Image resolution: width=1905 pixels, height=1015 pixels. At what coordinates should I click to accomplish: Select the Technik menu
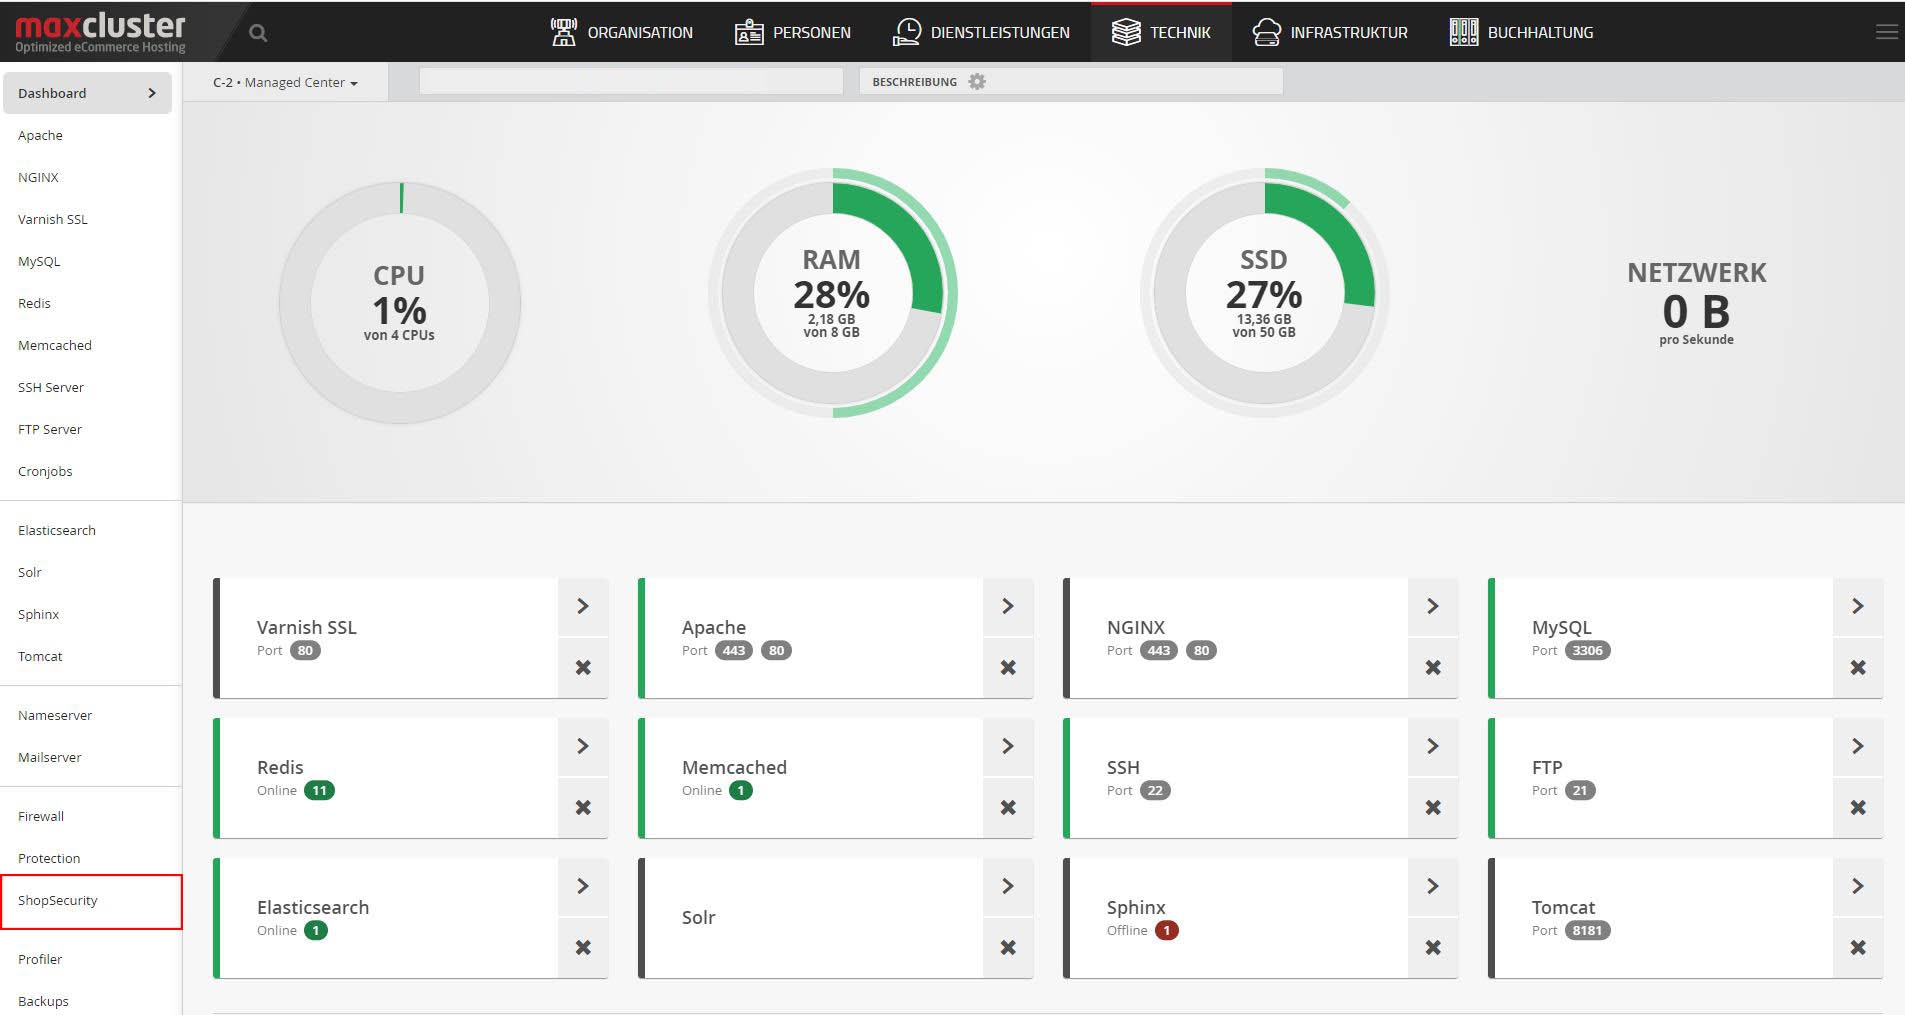coord(1161,32)
